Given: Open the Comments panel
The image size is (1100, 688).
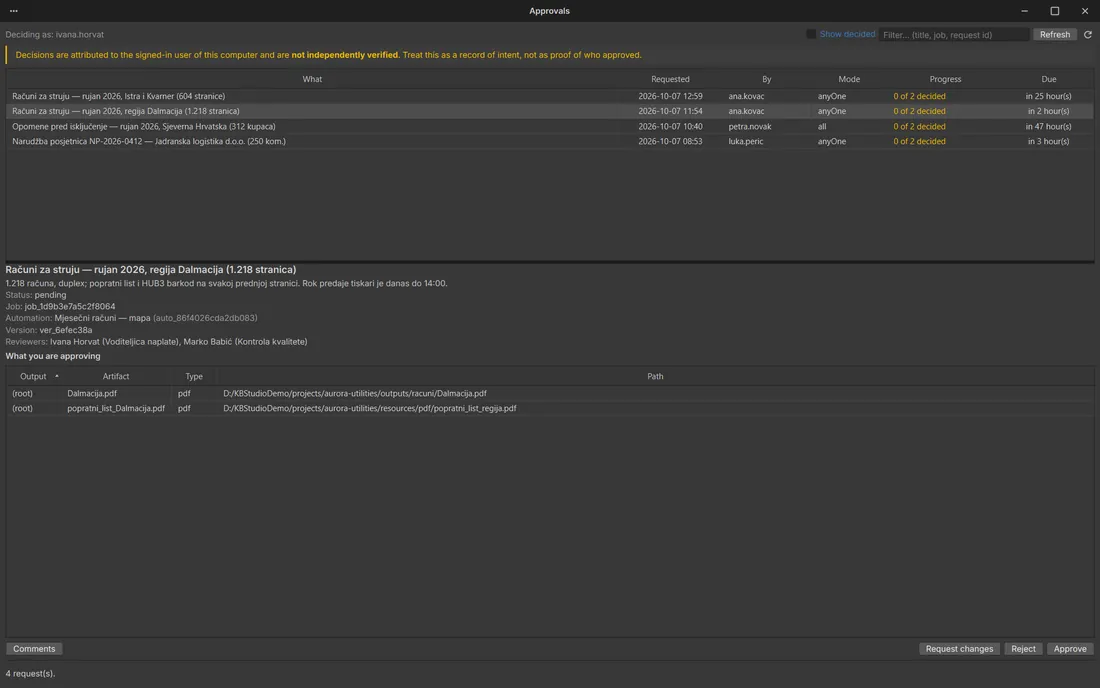Looking at the screenshot, I should [34, 649].
